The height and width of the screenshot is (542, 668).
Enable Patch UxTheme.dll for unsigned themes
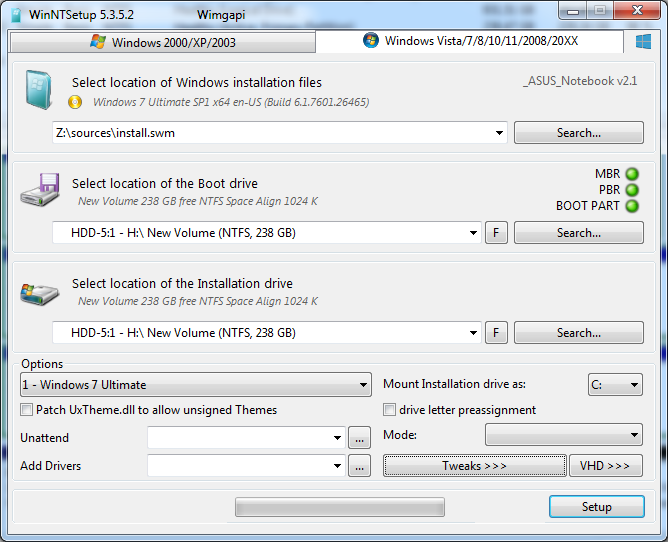coord(26,410)
